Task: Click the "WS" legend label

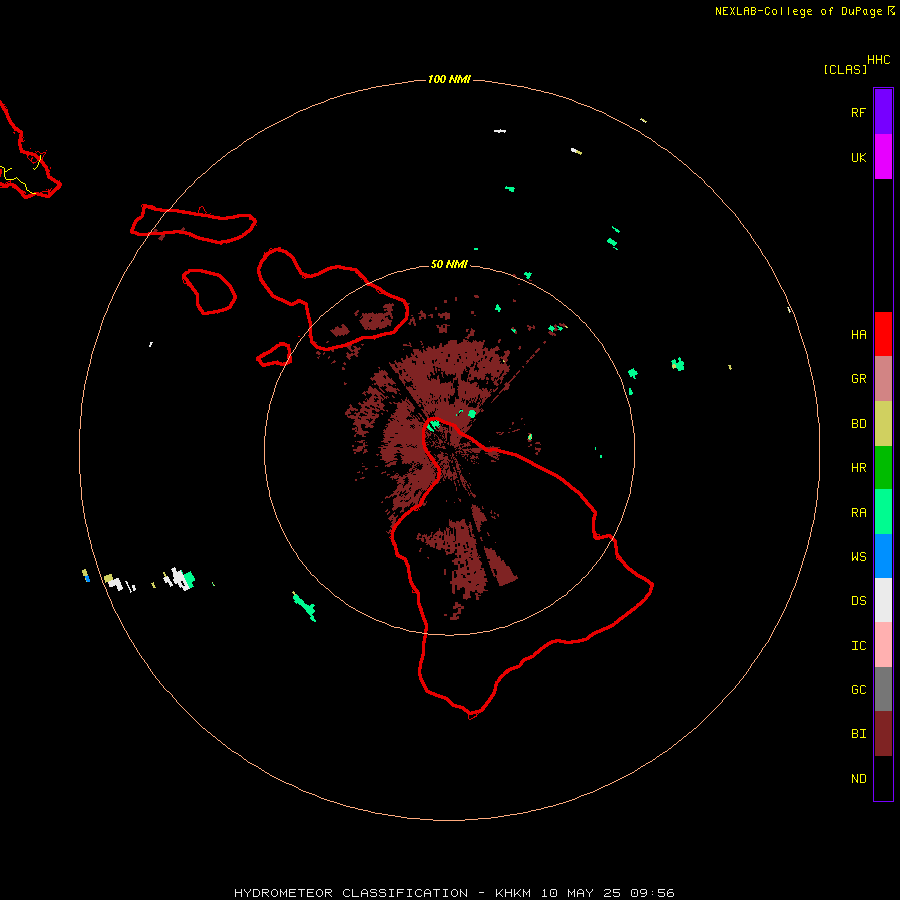Action: tap(858, 557)
